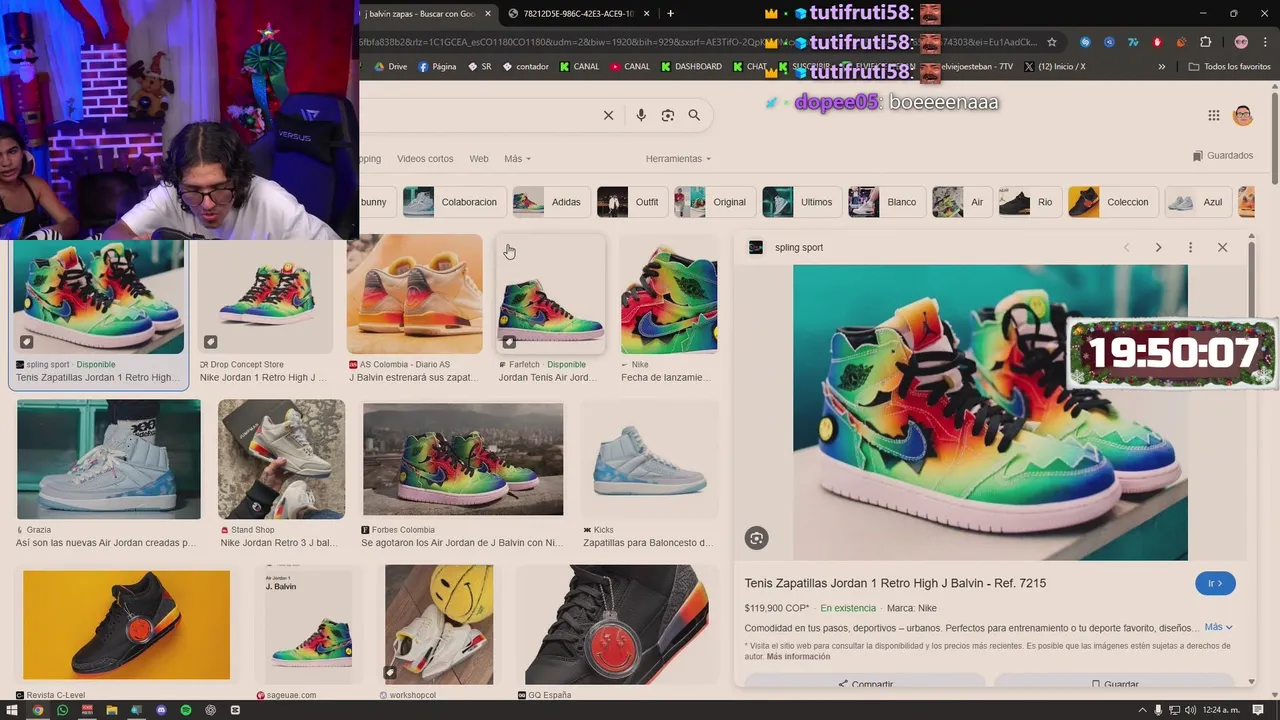Close the image preview panel
This screenshot has width=1280, height=720.
click(x=1222, y=247)
